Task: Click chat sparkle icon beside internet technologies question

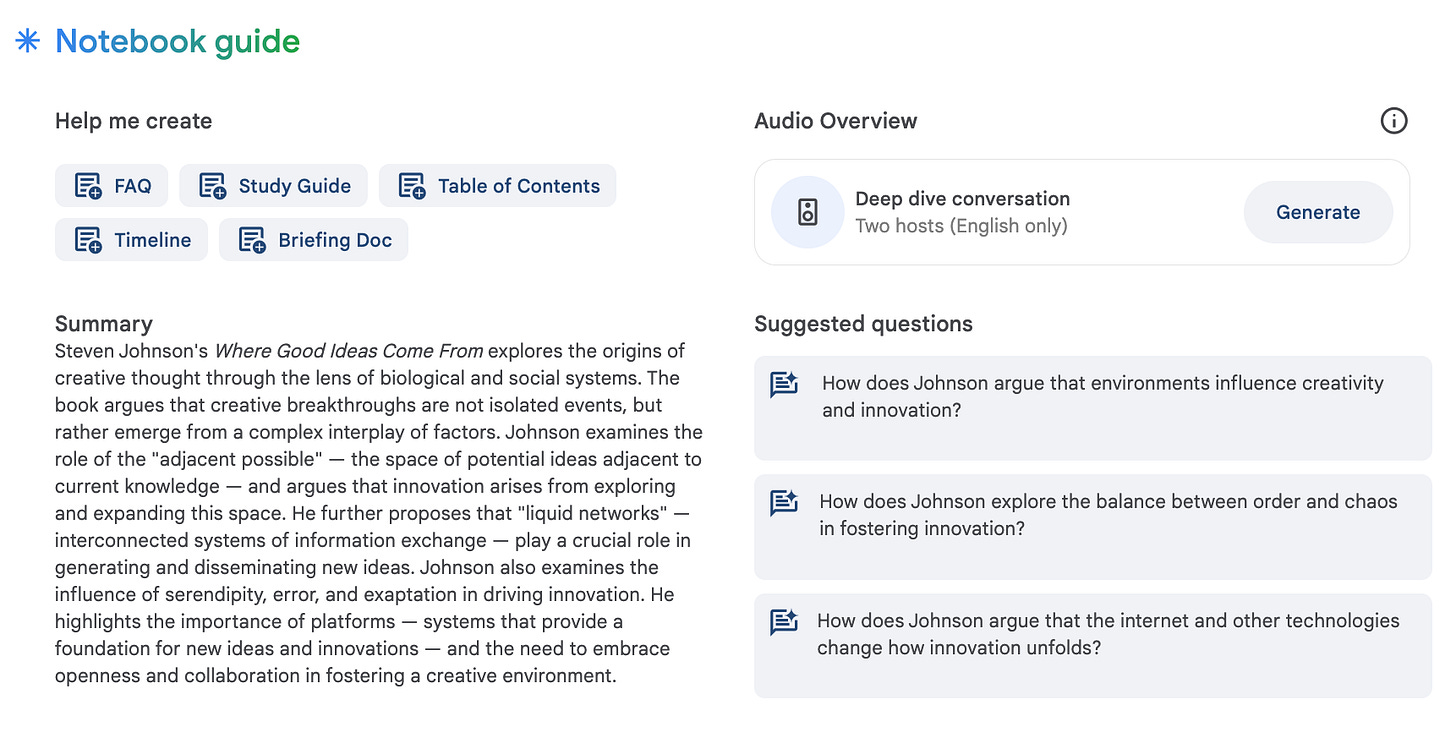Action: (784, 622)
